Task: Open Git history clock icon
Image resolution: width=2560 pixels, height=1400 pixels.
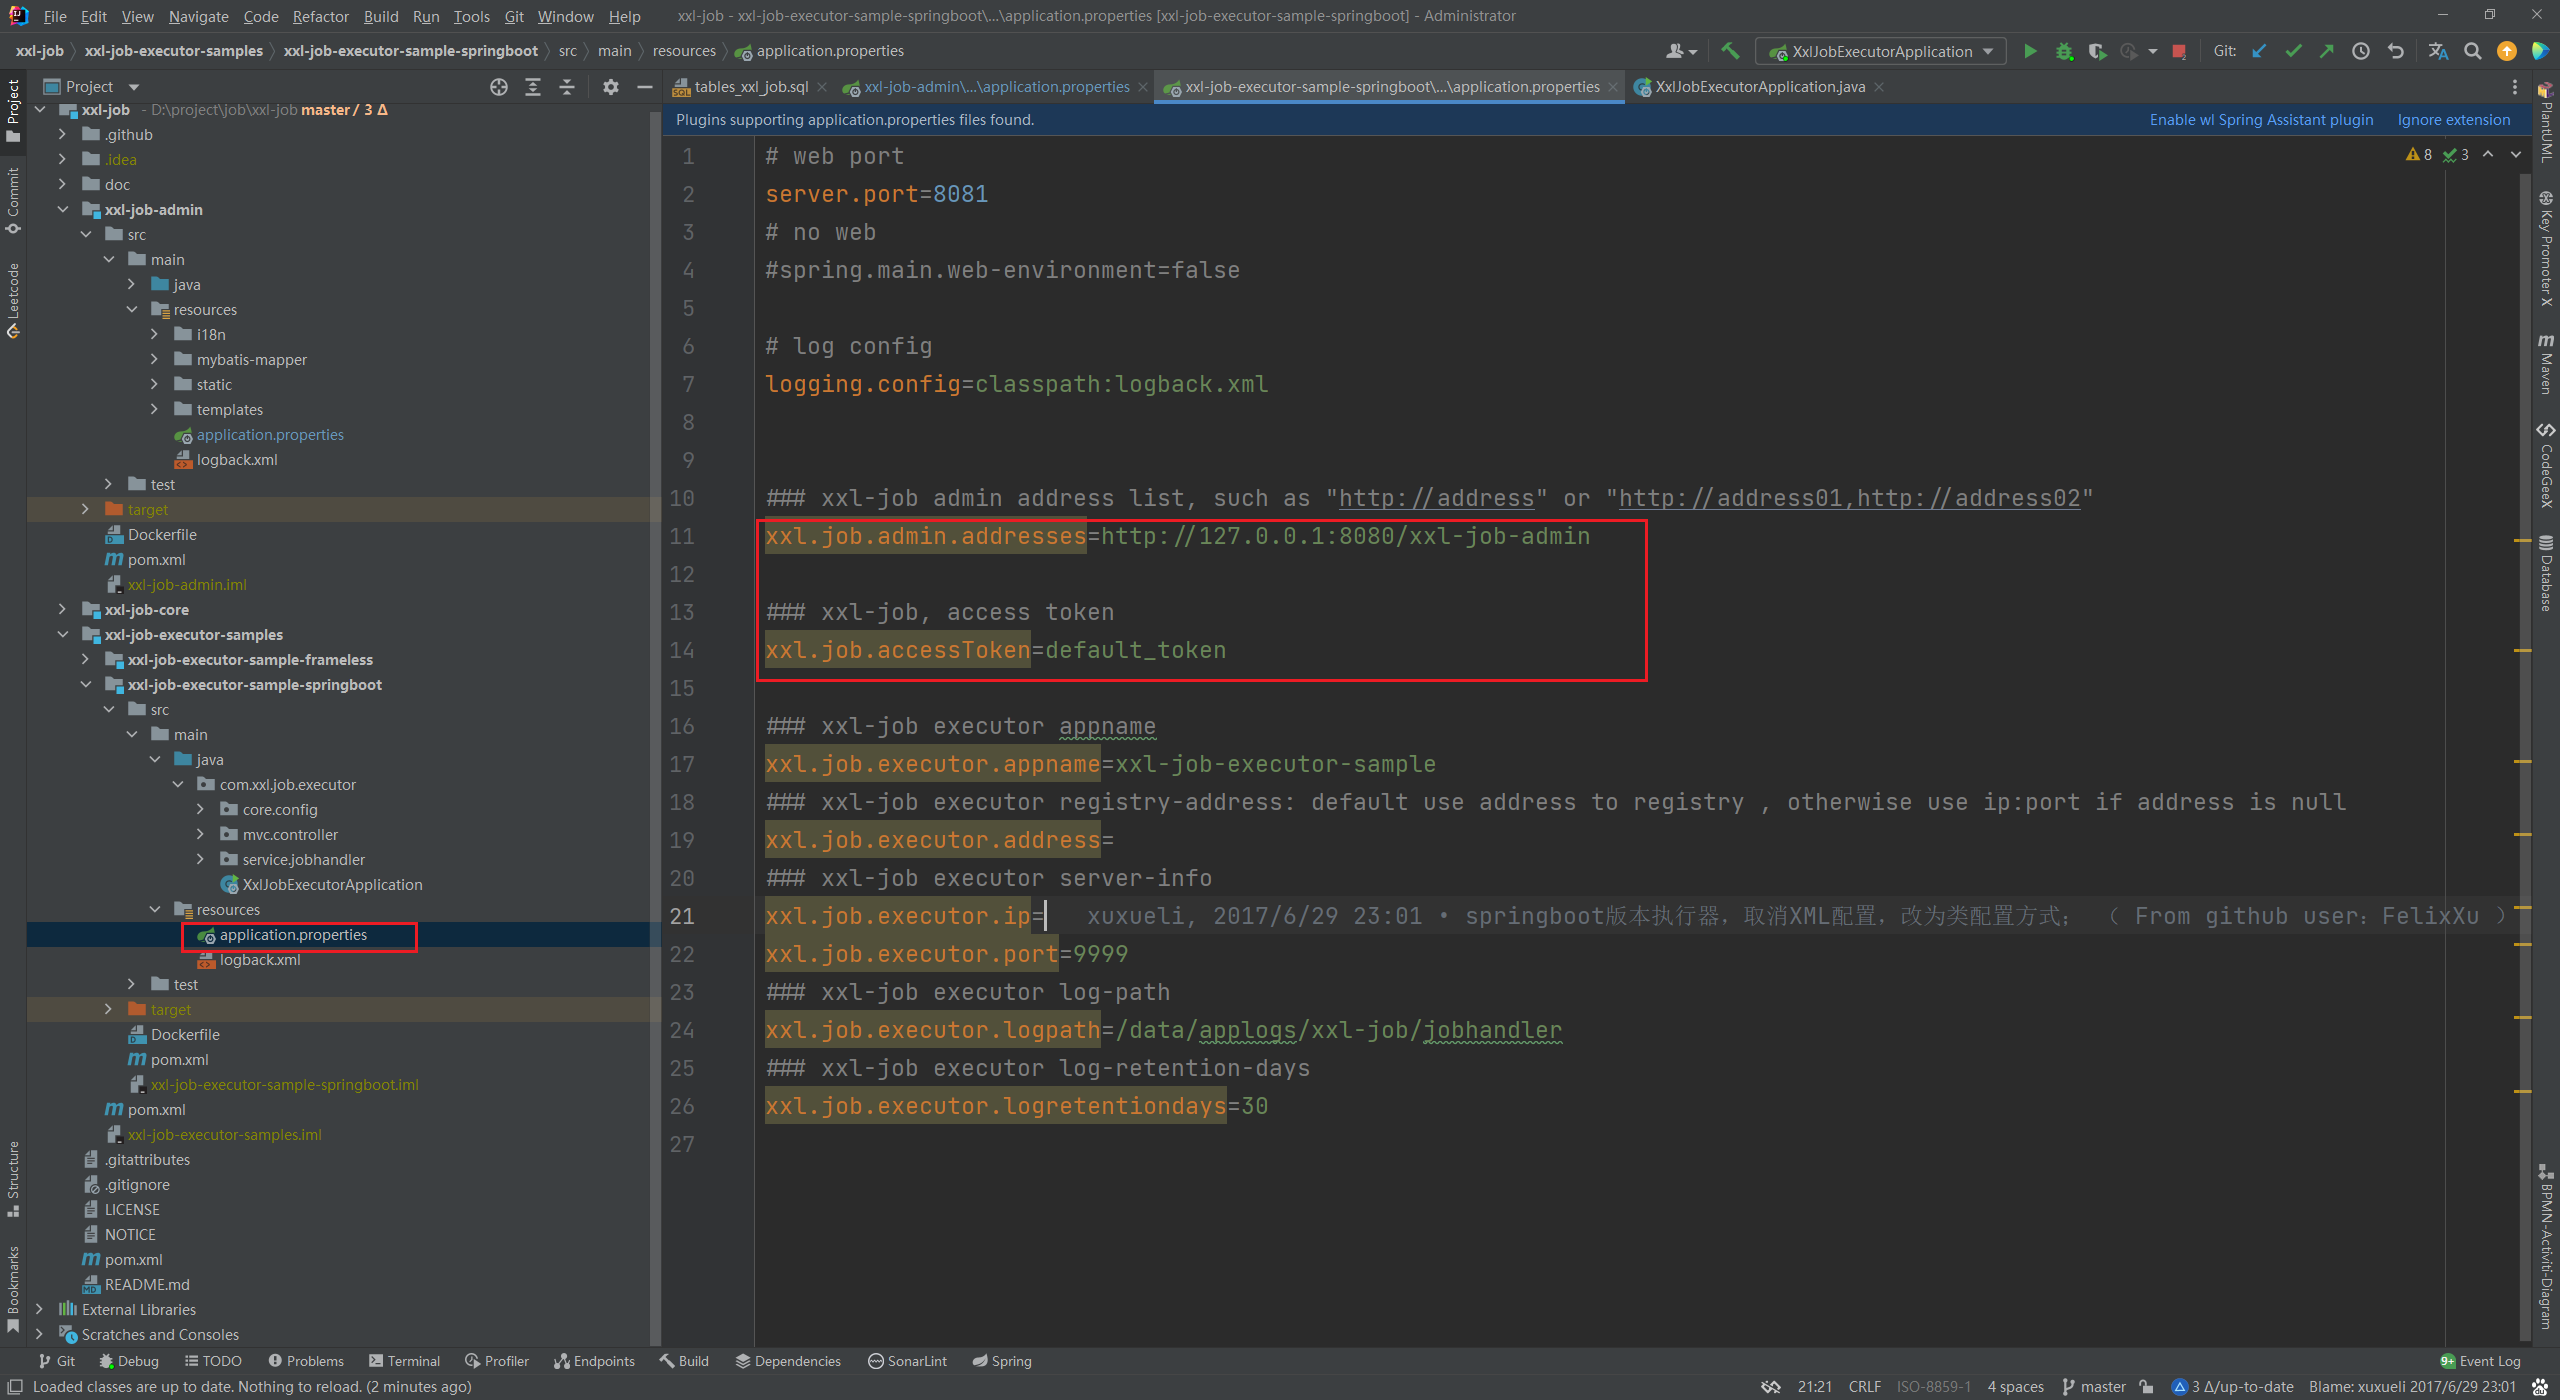Action: coord(2360,51)
